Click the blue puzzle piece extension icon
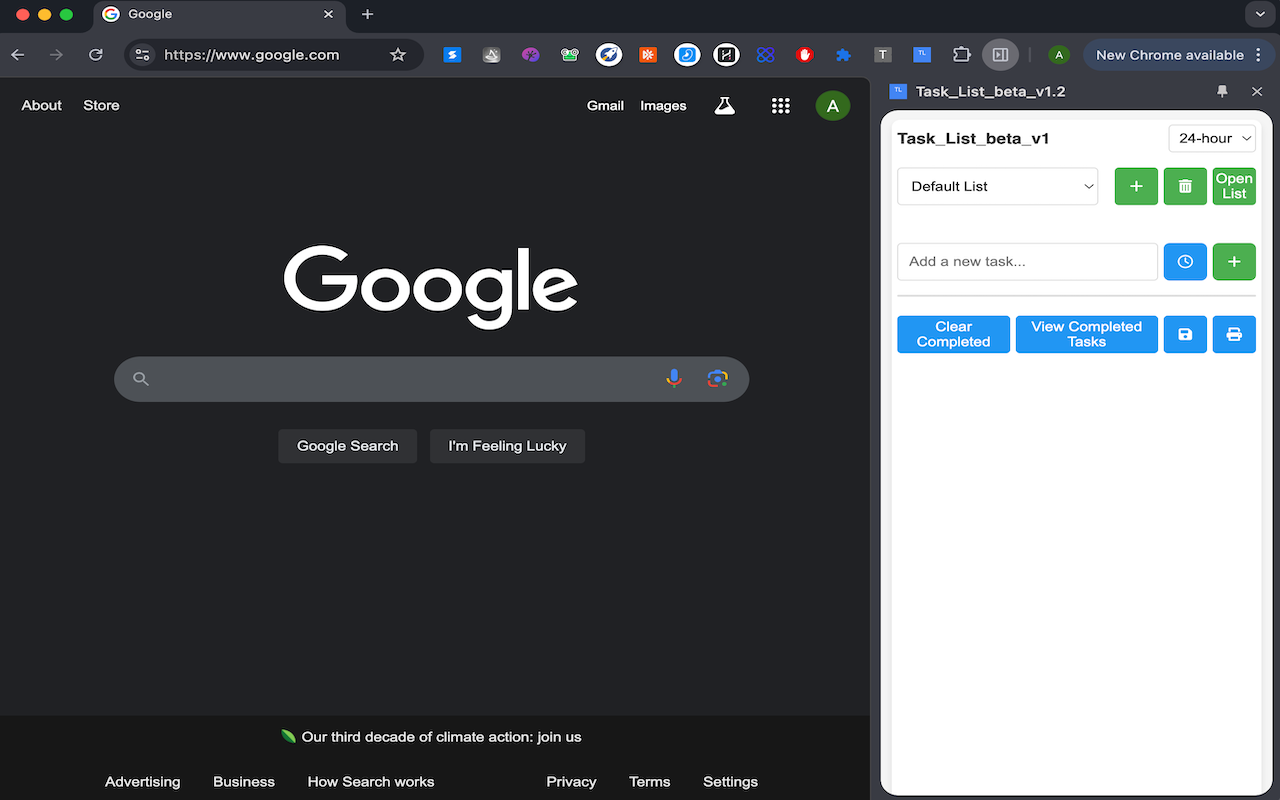This screenshot has width=1280, height=800. point(844,55)
